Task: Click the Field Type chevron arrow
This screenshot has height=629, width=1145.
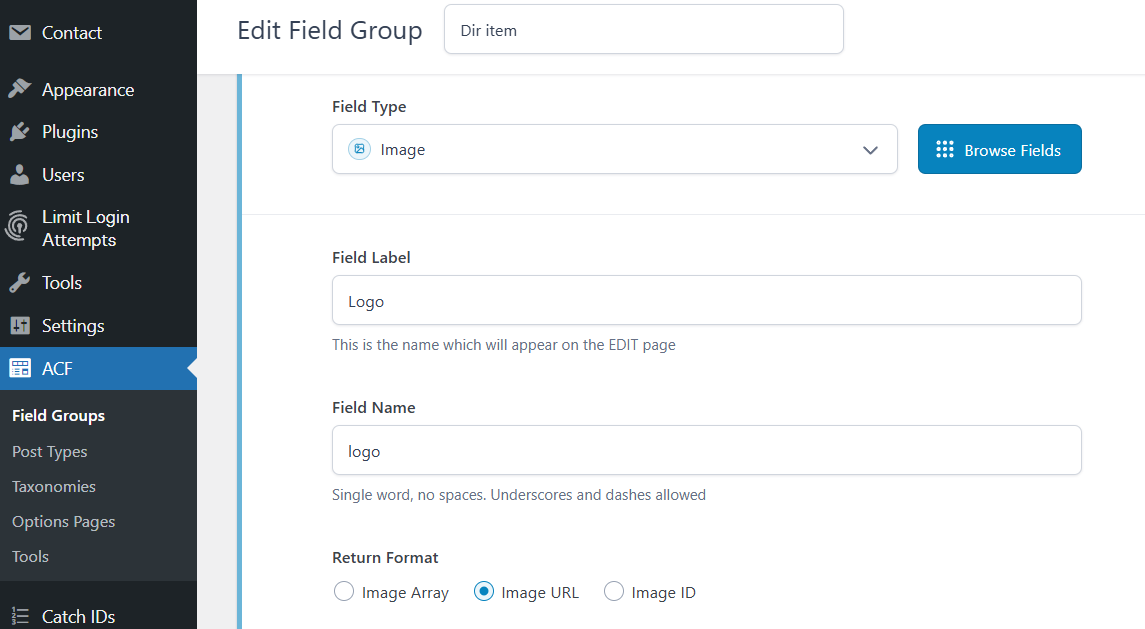Action: click(870, 150)
